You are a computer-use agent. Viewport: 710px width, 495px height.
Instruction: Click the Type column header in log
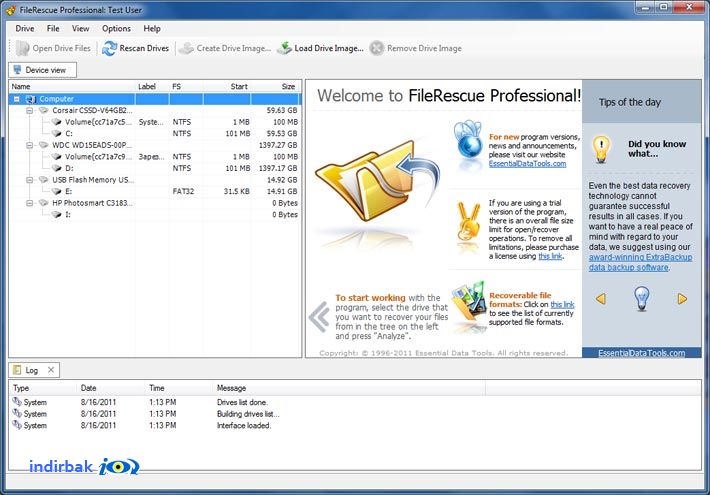pos(43,388)
